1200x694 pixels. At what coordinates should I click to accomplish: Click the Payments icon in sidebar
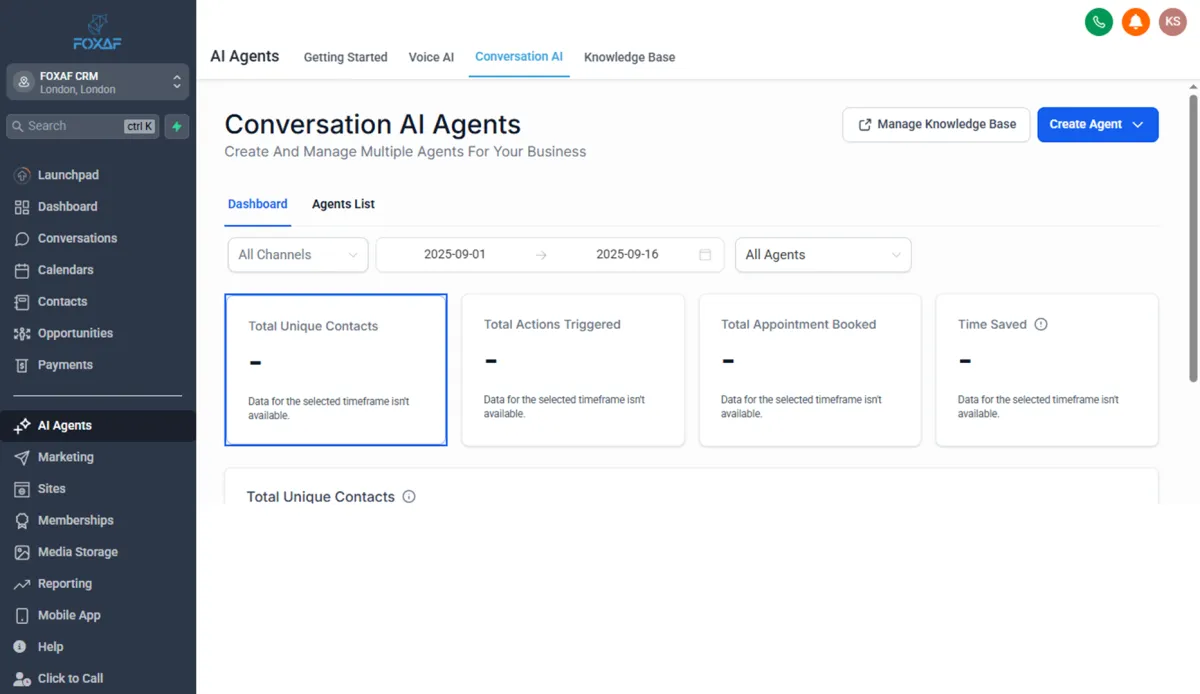(x=22, y=365)
